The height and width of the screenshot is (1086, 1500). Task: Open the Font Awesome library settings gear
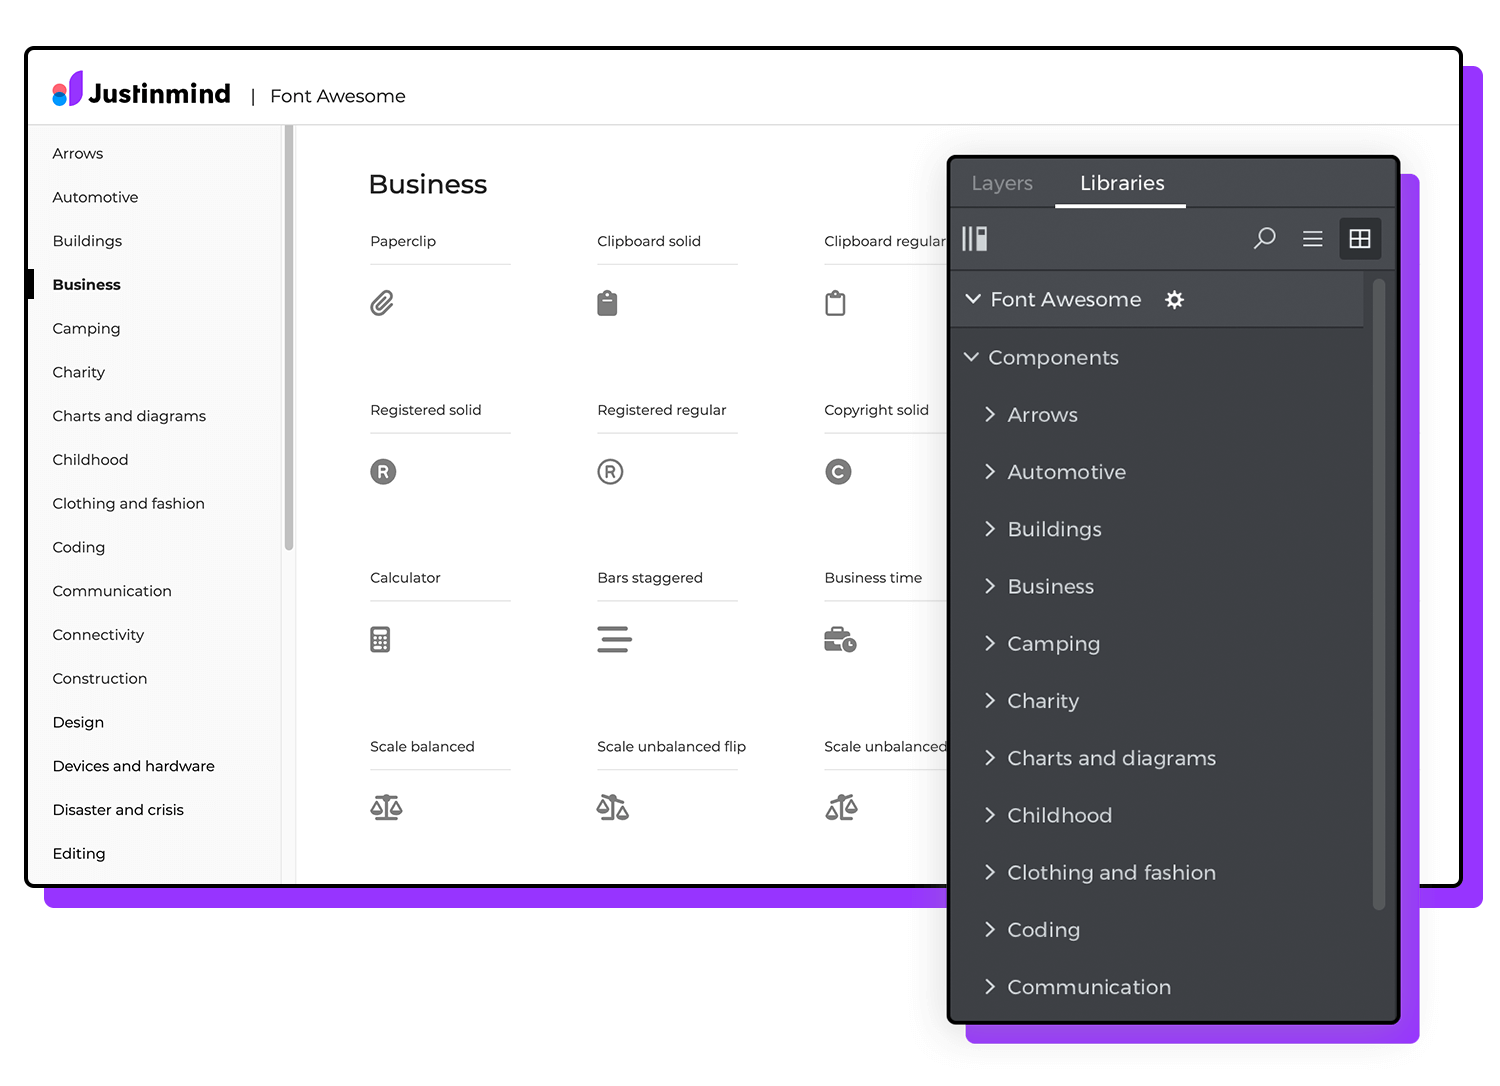[x=1174, y=300]
